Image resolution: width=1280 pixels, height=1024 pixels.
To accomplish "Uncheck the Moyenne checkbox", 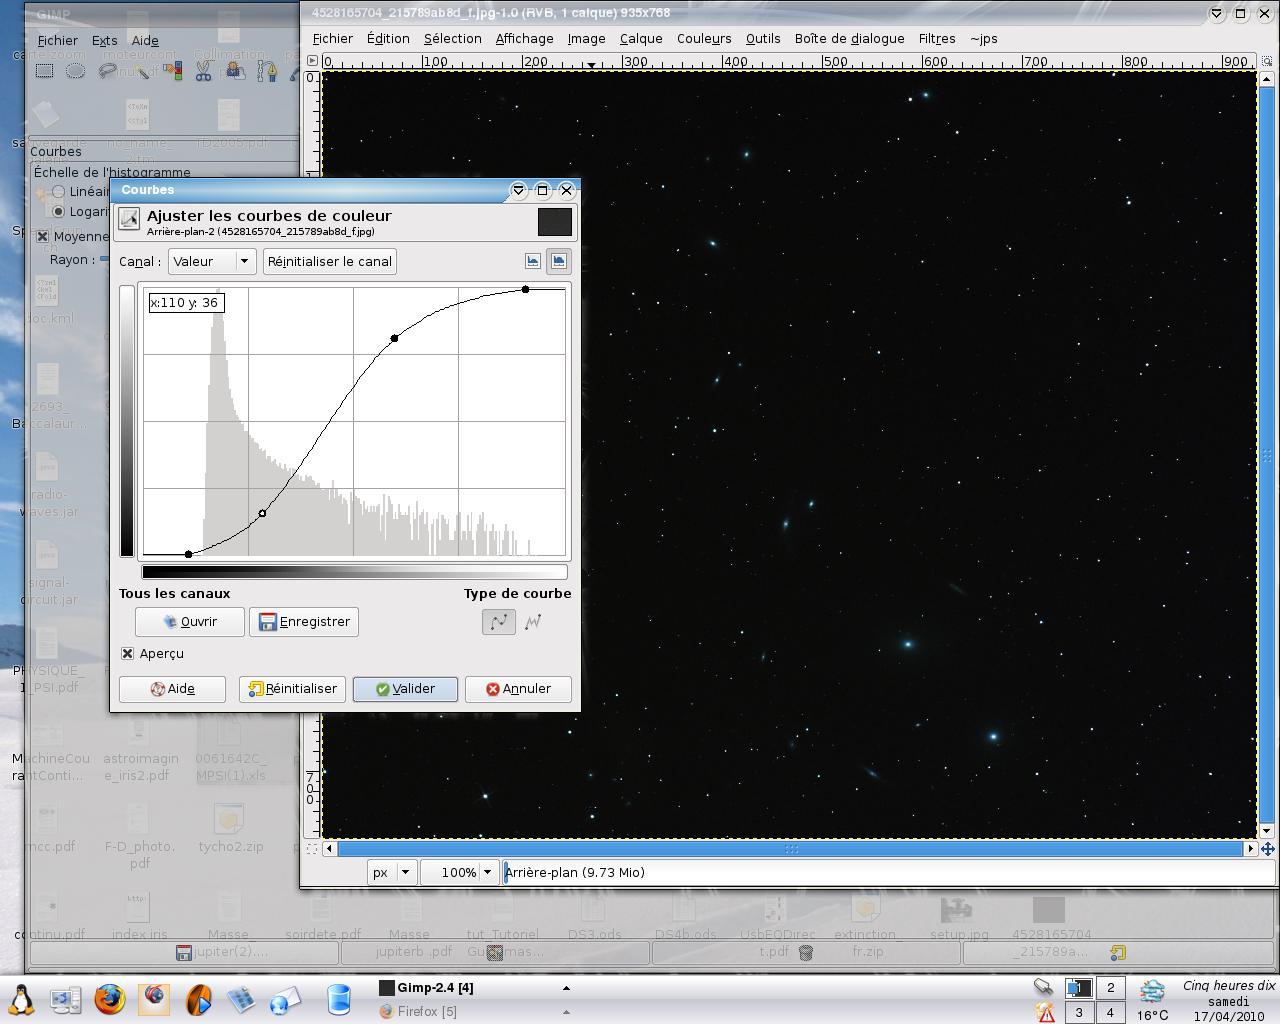I will pyautogui.click(x=42, y=237).
